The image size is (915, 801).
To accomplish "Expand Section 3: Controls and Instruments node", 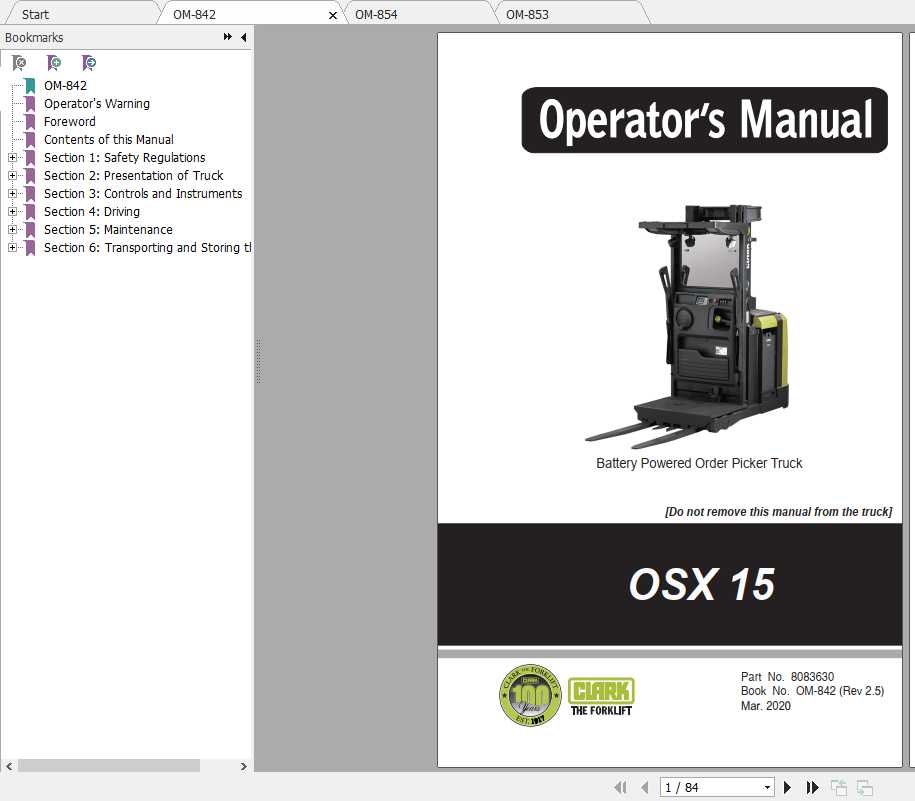I will click(12, 194).
